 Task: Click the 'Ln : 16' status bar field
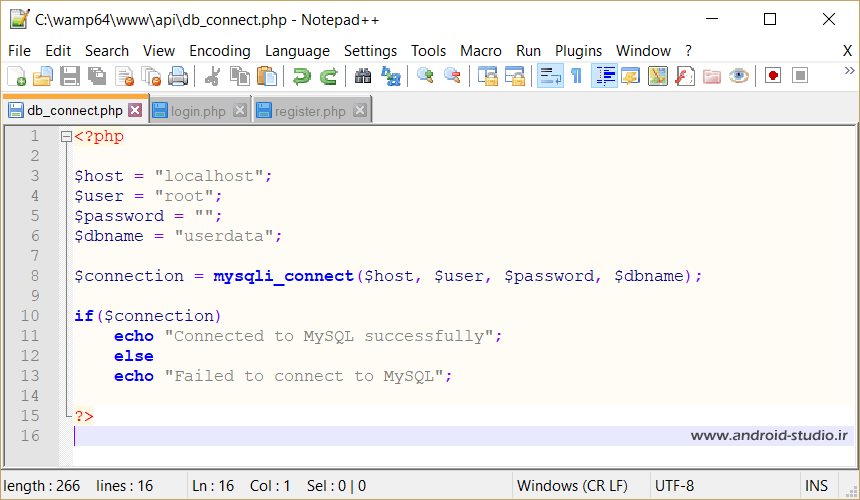213,486
